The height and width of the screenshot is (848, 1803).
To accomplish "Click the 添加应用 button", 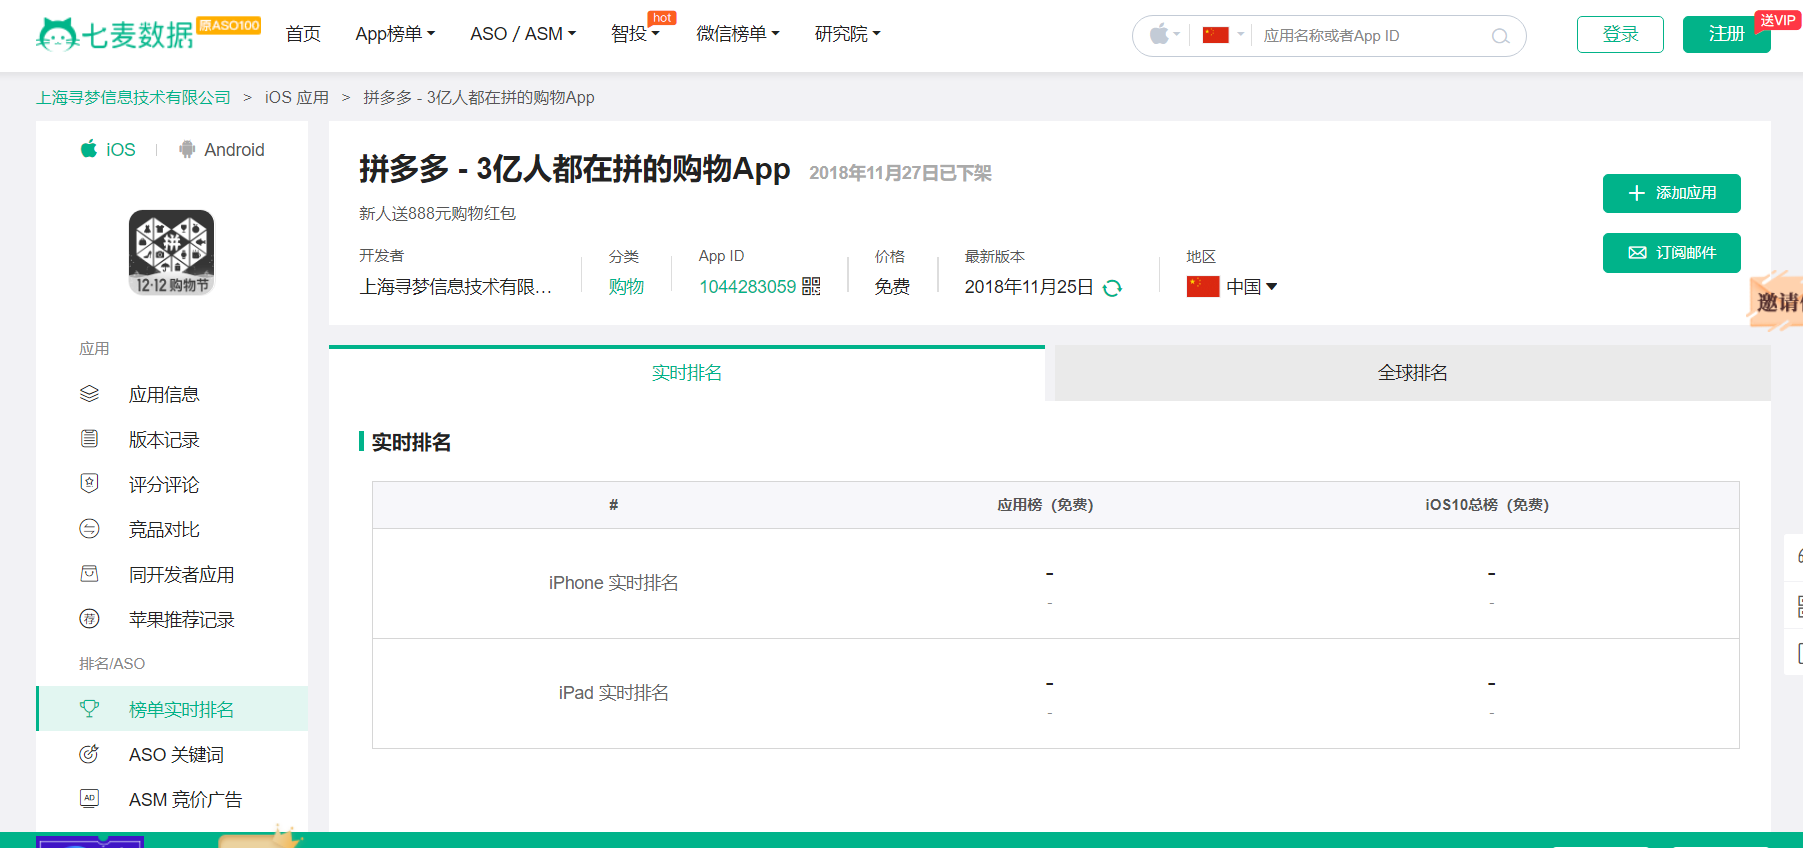I will pyautogui.click(x=1671, y=193).
